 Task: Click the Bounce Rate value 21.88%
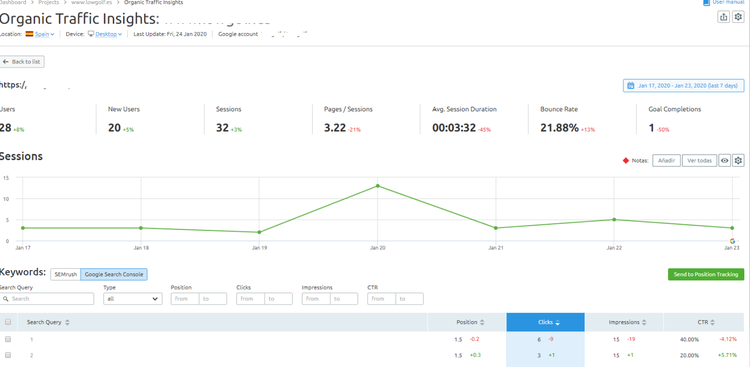point(559,128)
